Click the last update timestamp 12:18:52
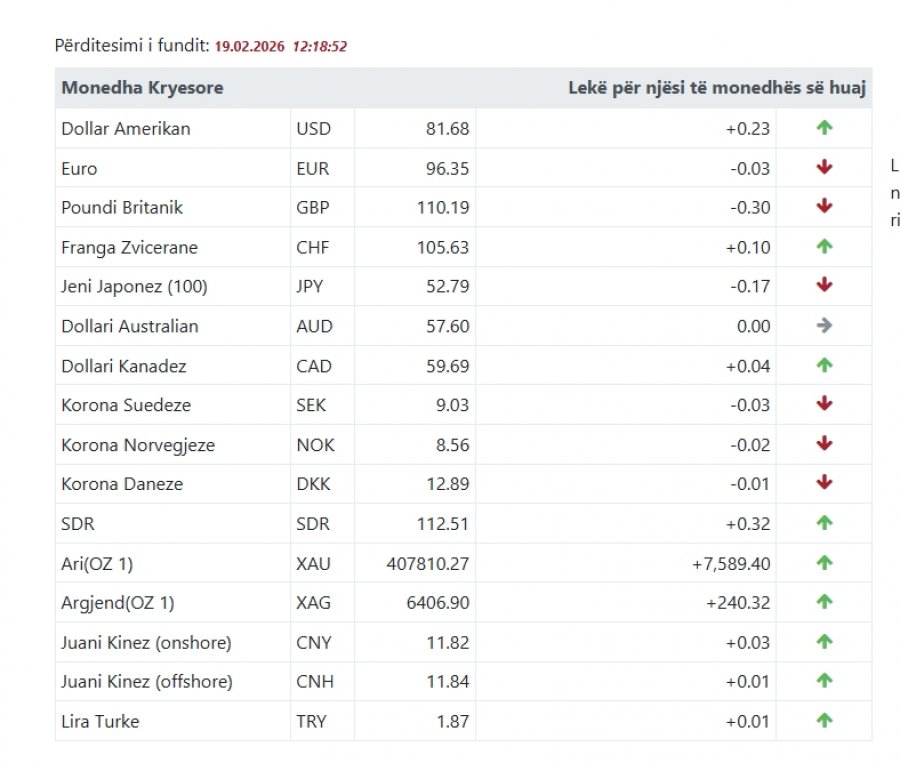 320,47
